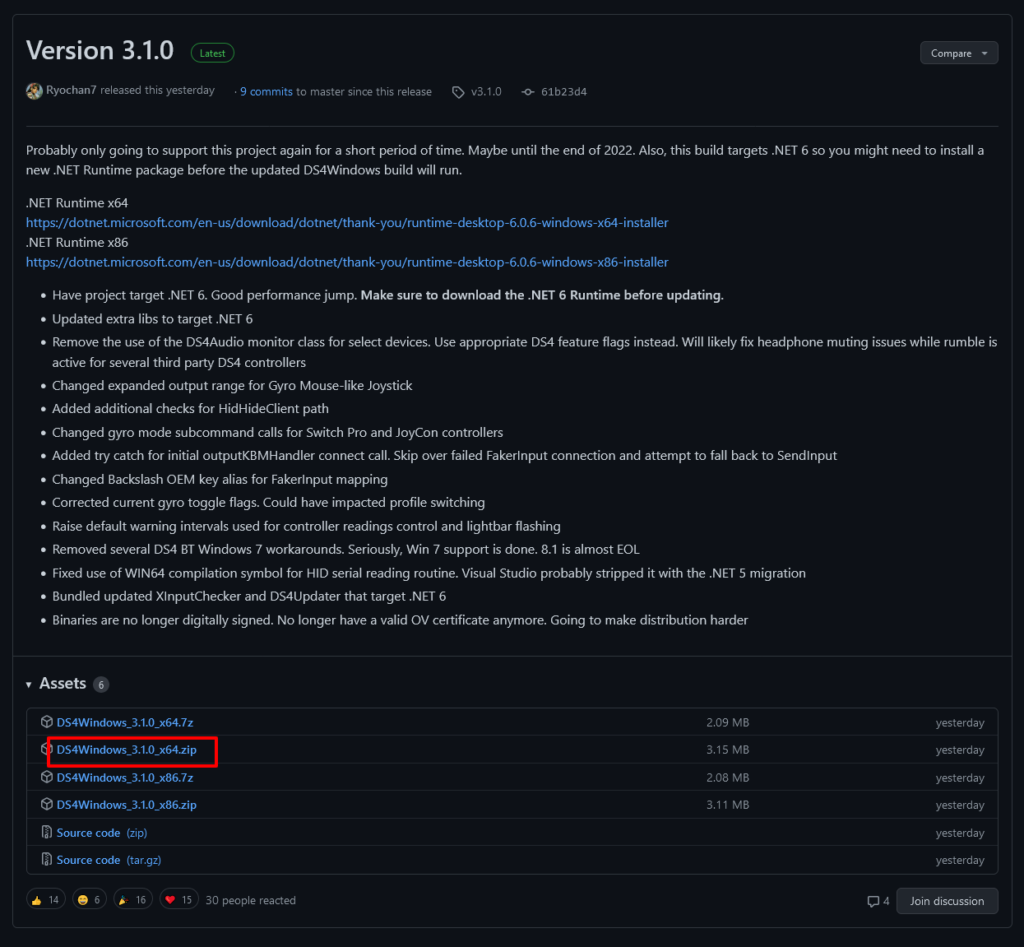Click 'Changed gyro mode subcommand calls' note

pos(278,432)
